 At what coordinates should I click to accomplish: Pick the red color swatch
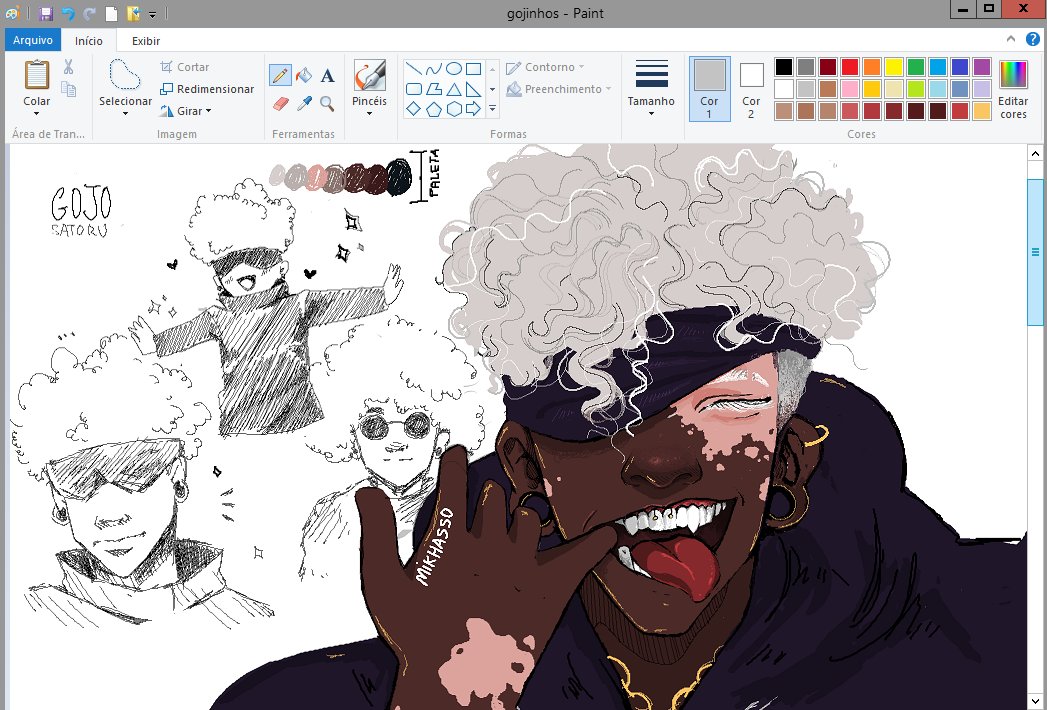[850, 67]
